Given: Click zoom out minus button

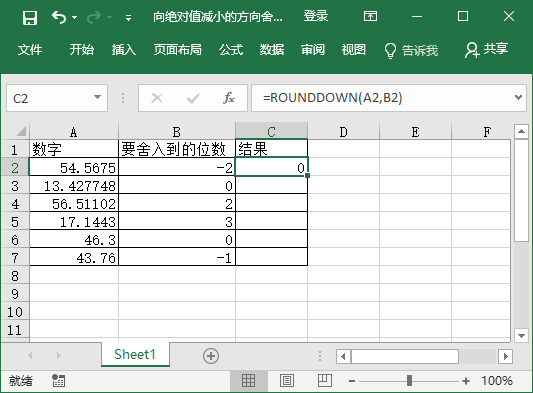Looking at the screenshot, I should [x=352, y=381].
